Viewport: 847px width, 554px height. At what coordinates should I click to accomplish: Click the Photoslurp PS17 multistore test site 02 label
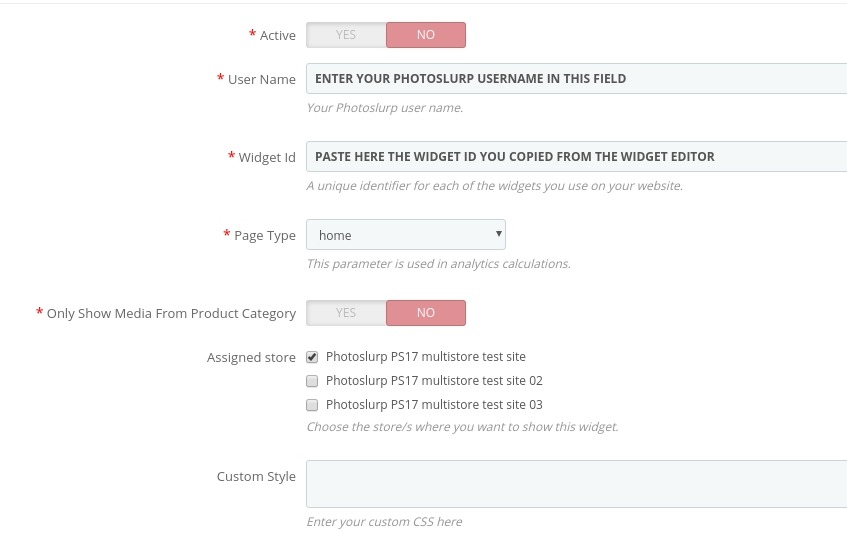pos(434,381)
